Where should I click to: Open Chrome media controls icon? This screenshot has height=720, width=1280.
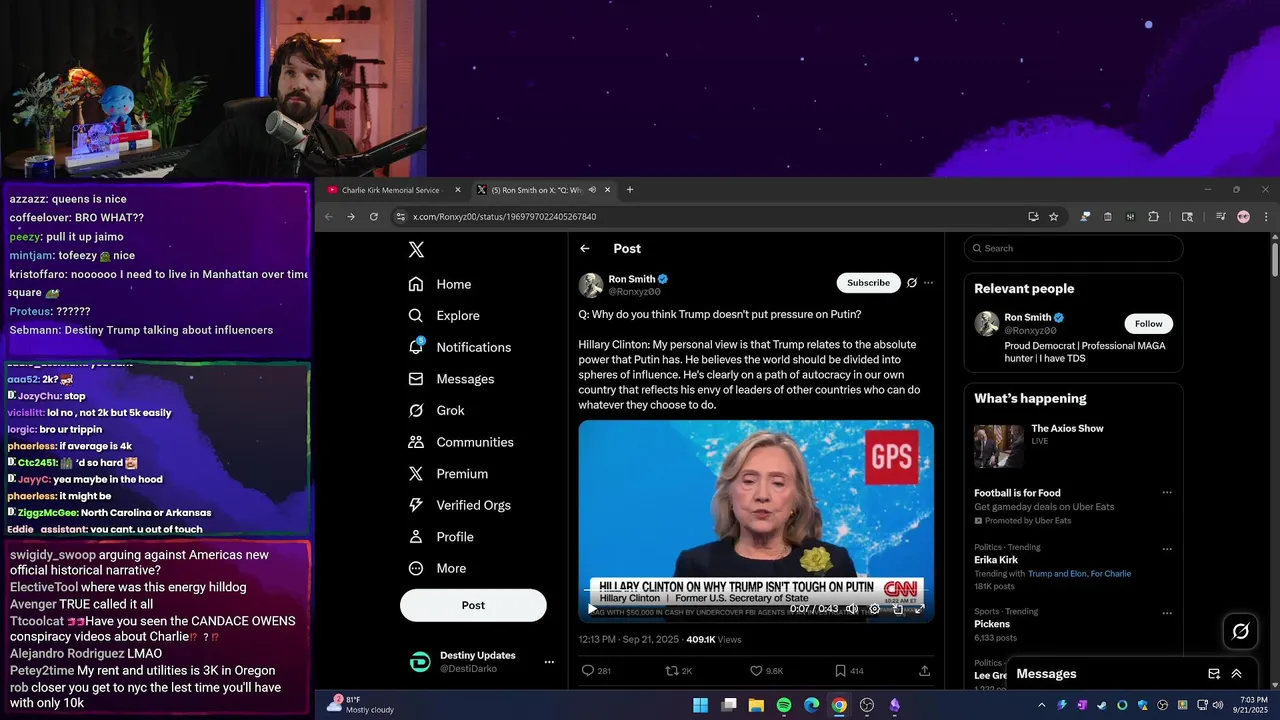[1221, 217]
